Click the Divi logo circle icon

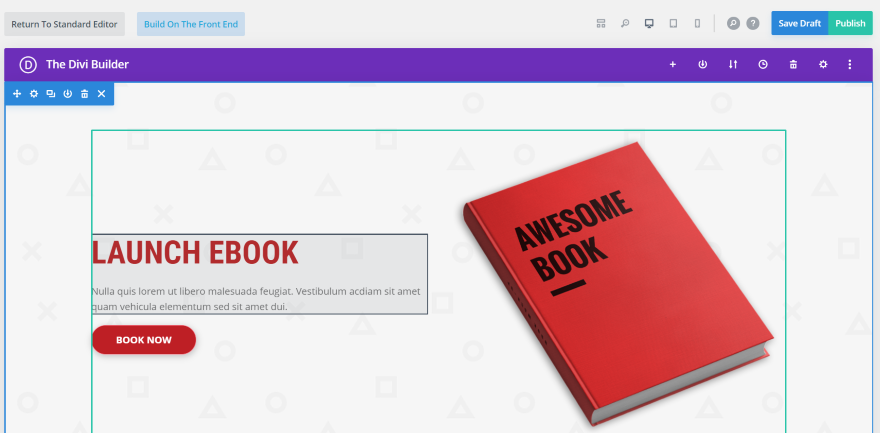tap(28, 65)
